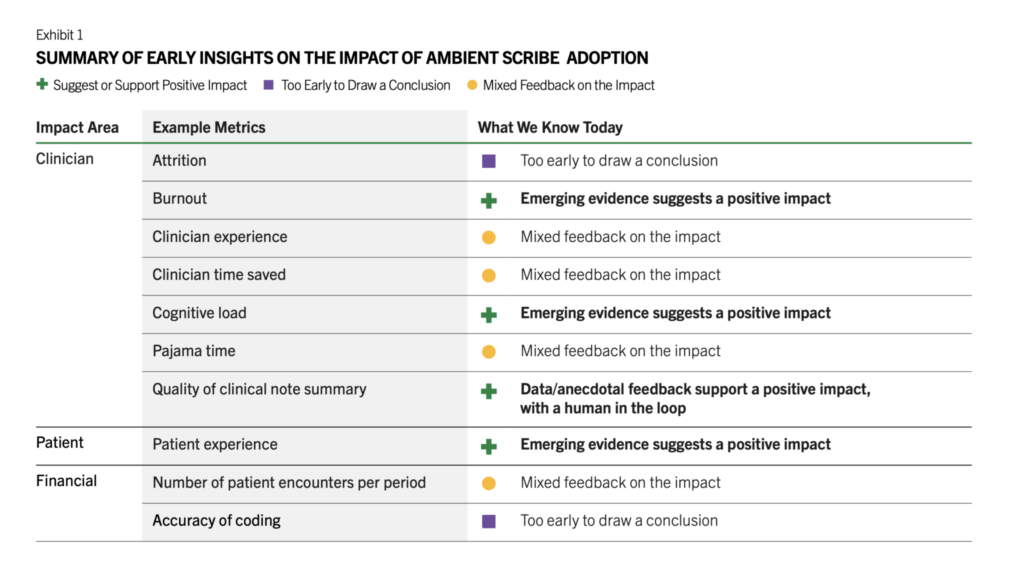Click the yellow circle in Clinician experience row

point(488,238)
